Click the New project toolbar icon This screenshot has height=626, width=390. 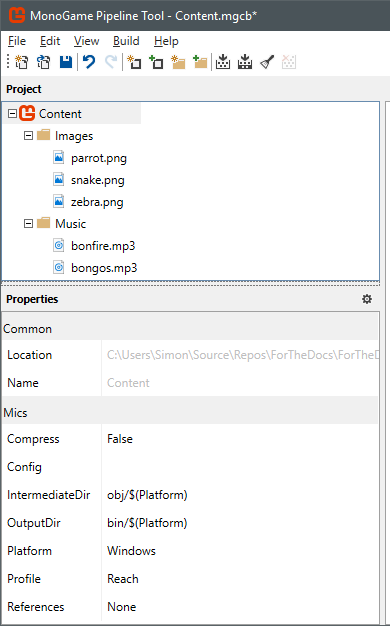(22, 62)
